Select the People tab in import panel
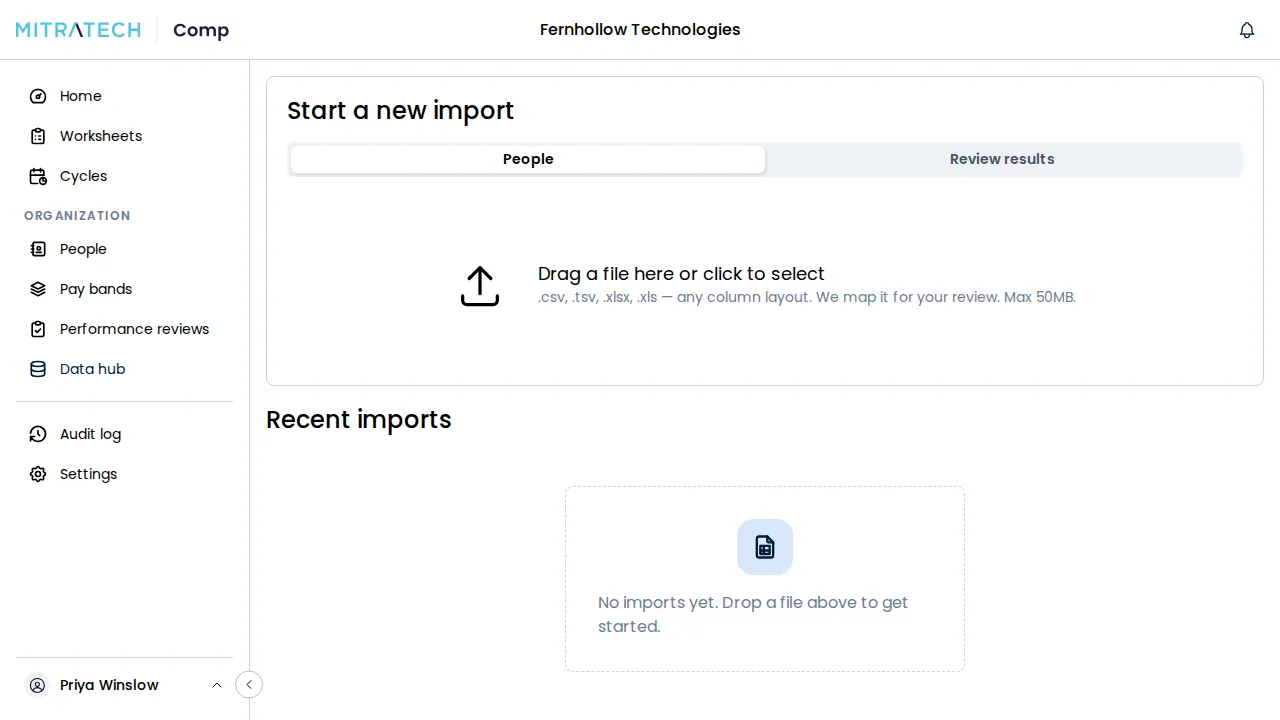The width and height of the screenshot is (1280, 720). tap(528, 159)
